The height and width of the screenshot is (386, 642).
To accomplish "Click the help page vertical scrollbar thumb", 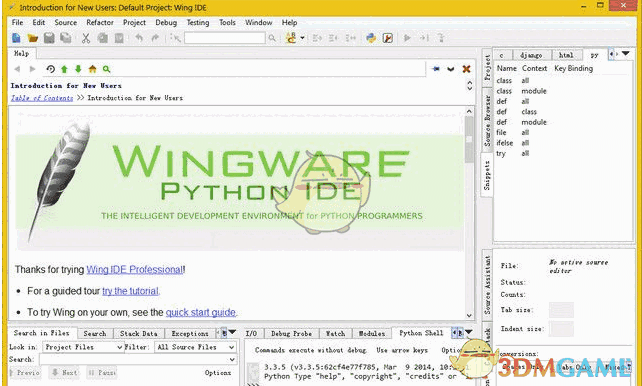I will point(469,139).
